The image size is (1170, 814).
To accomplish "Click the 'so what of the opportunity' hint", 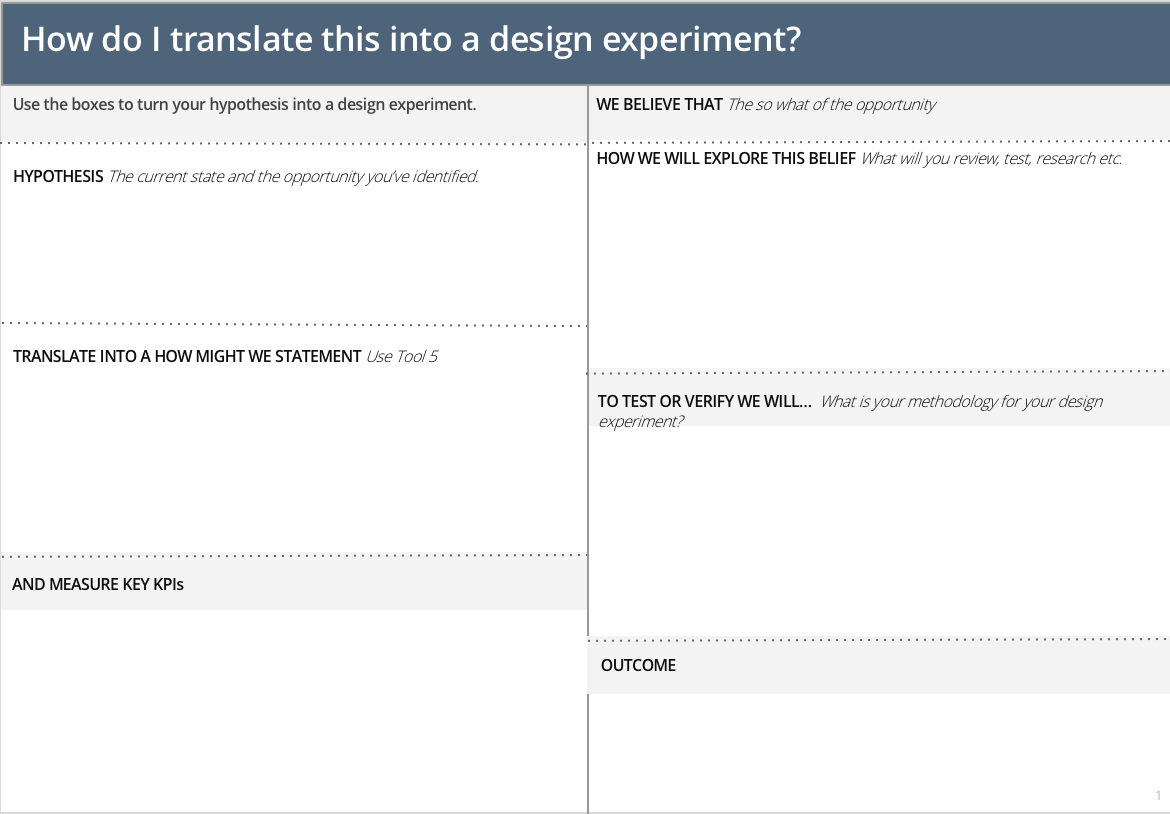I will [832, 104].
